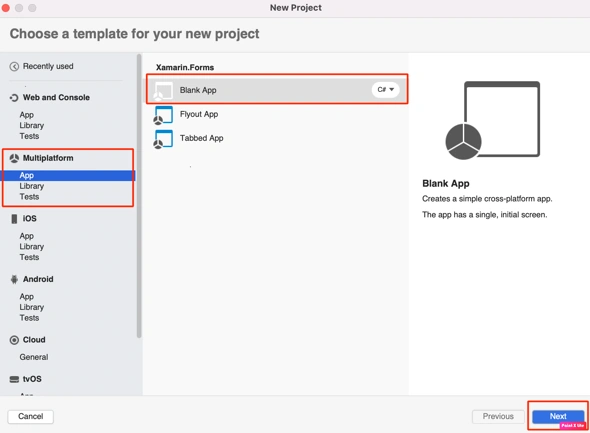Open the C# language dropdown
The image size is (590, 433).
click(x=385, y=90)
